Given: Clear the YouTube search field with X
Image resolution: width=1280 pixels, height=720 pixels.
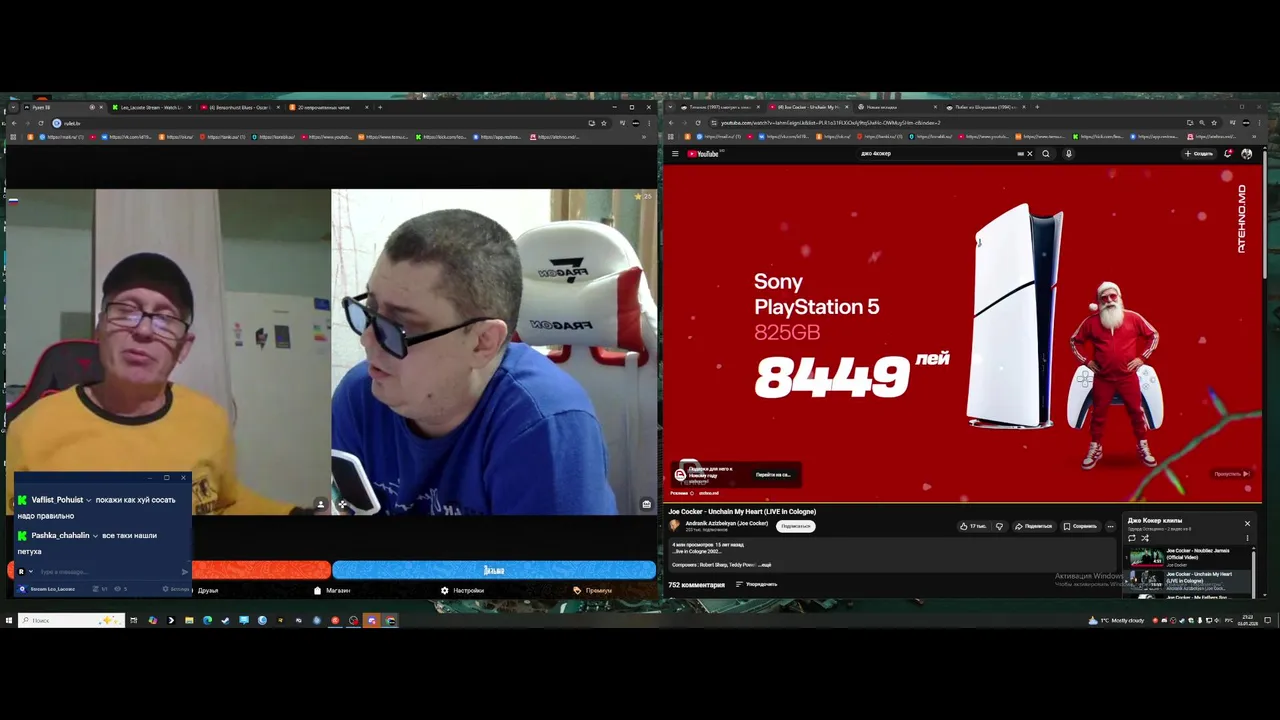Looking at the screenshot, I should click(x=1029, y=154).
